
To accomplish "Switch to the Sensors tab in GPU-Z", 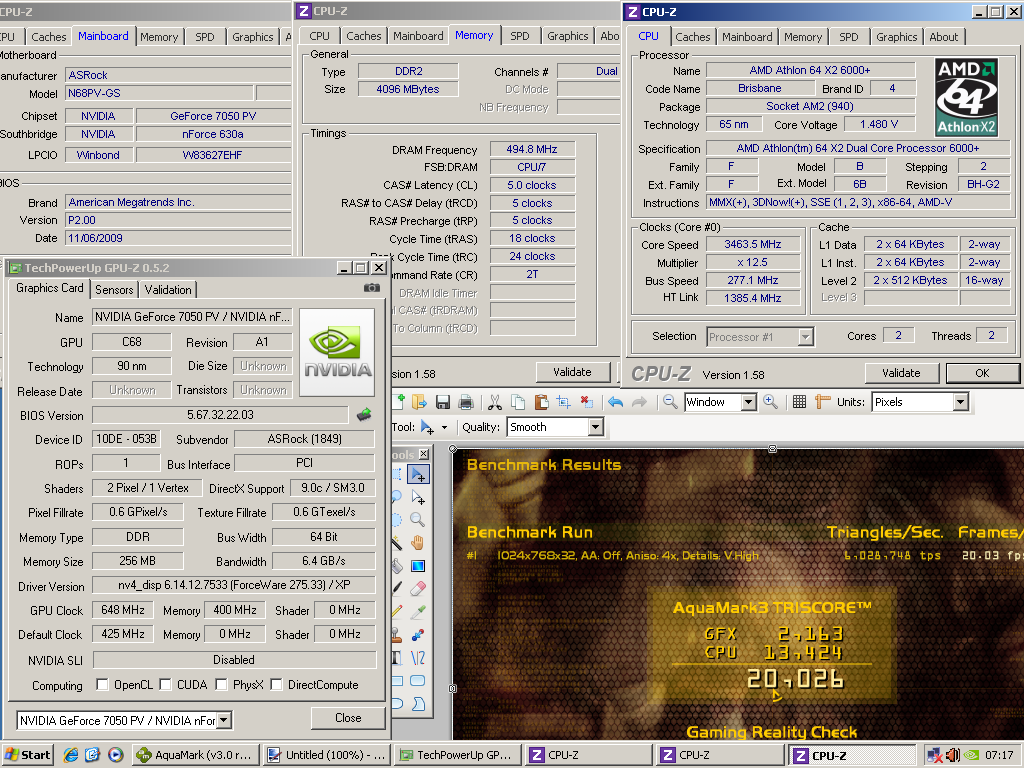I will pos(114,289).
